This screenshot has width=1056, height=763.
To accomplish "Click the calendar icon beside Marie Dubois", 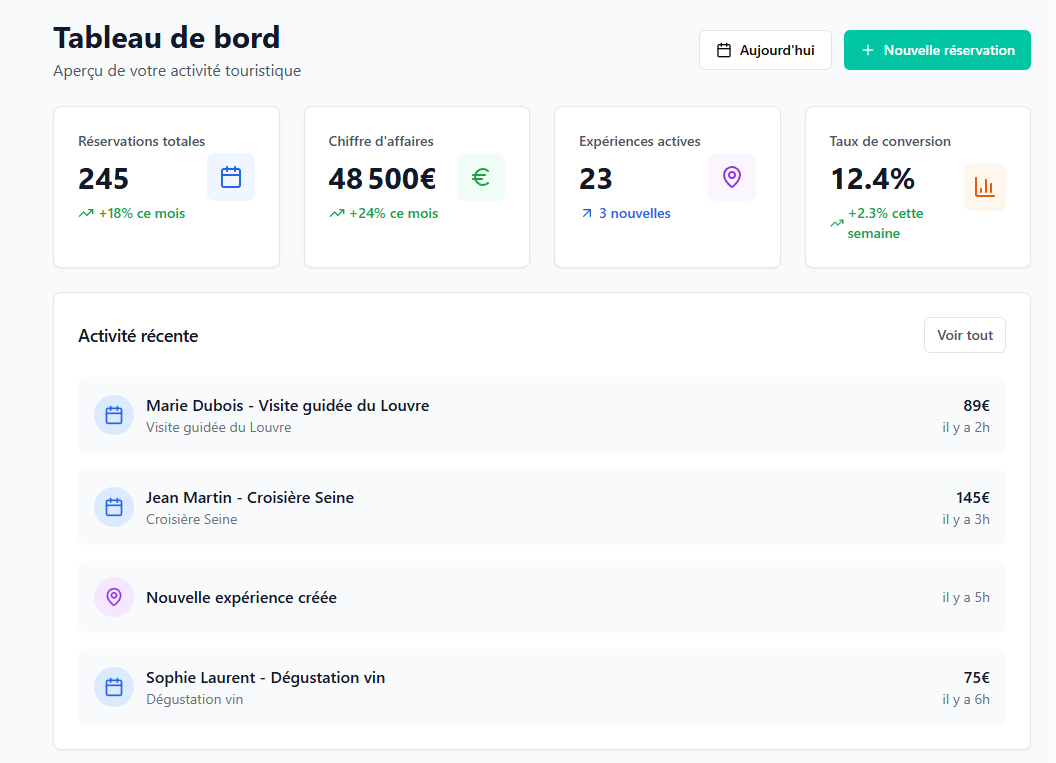I will click(x=114, y=415).
